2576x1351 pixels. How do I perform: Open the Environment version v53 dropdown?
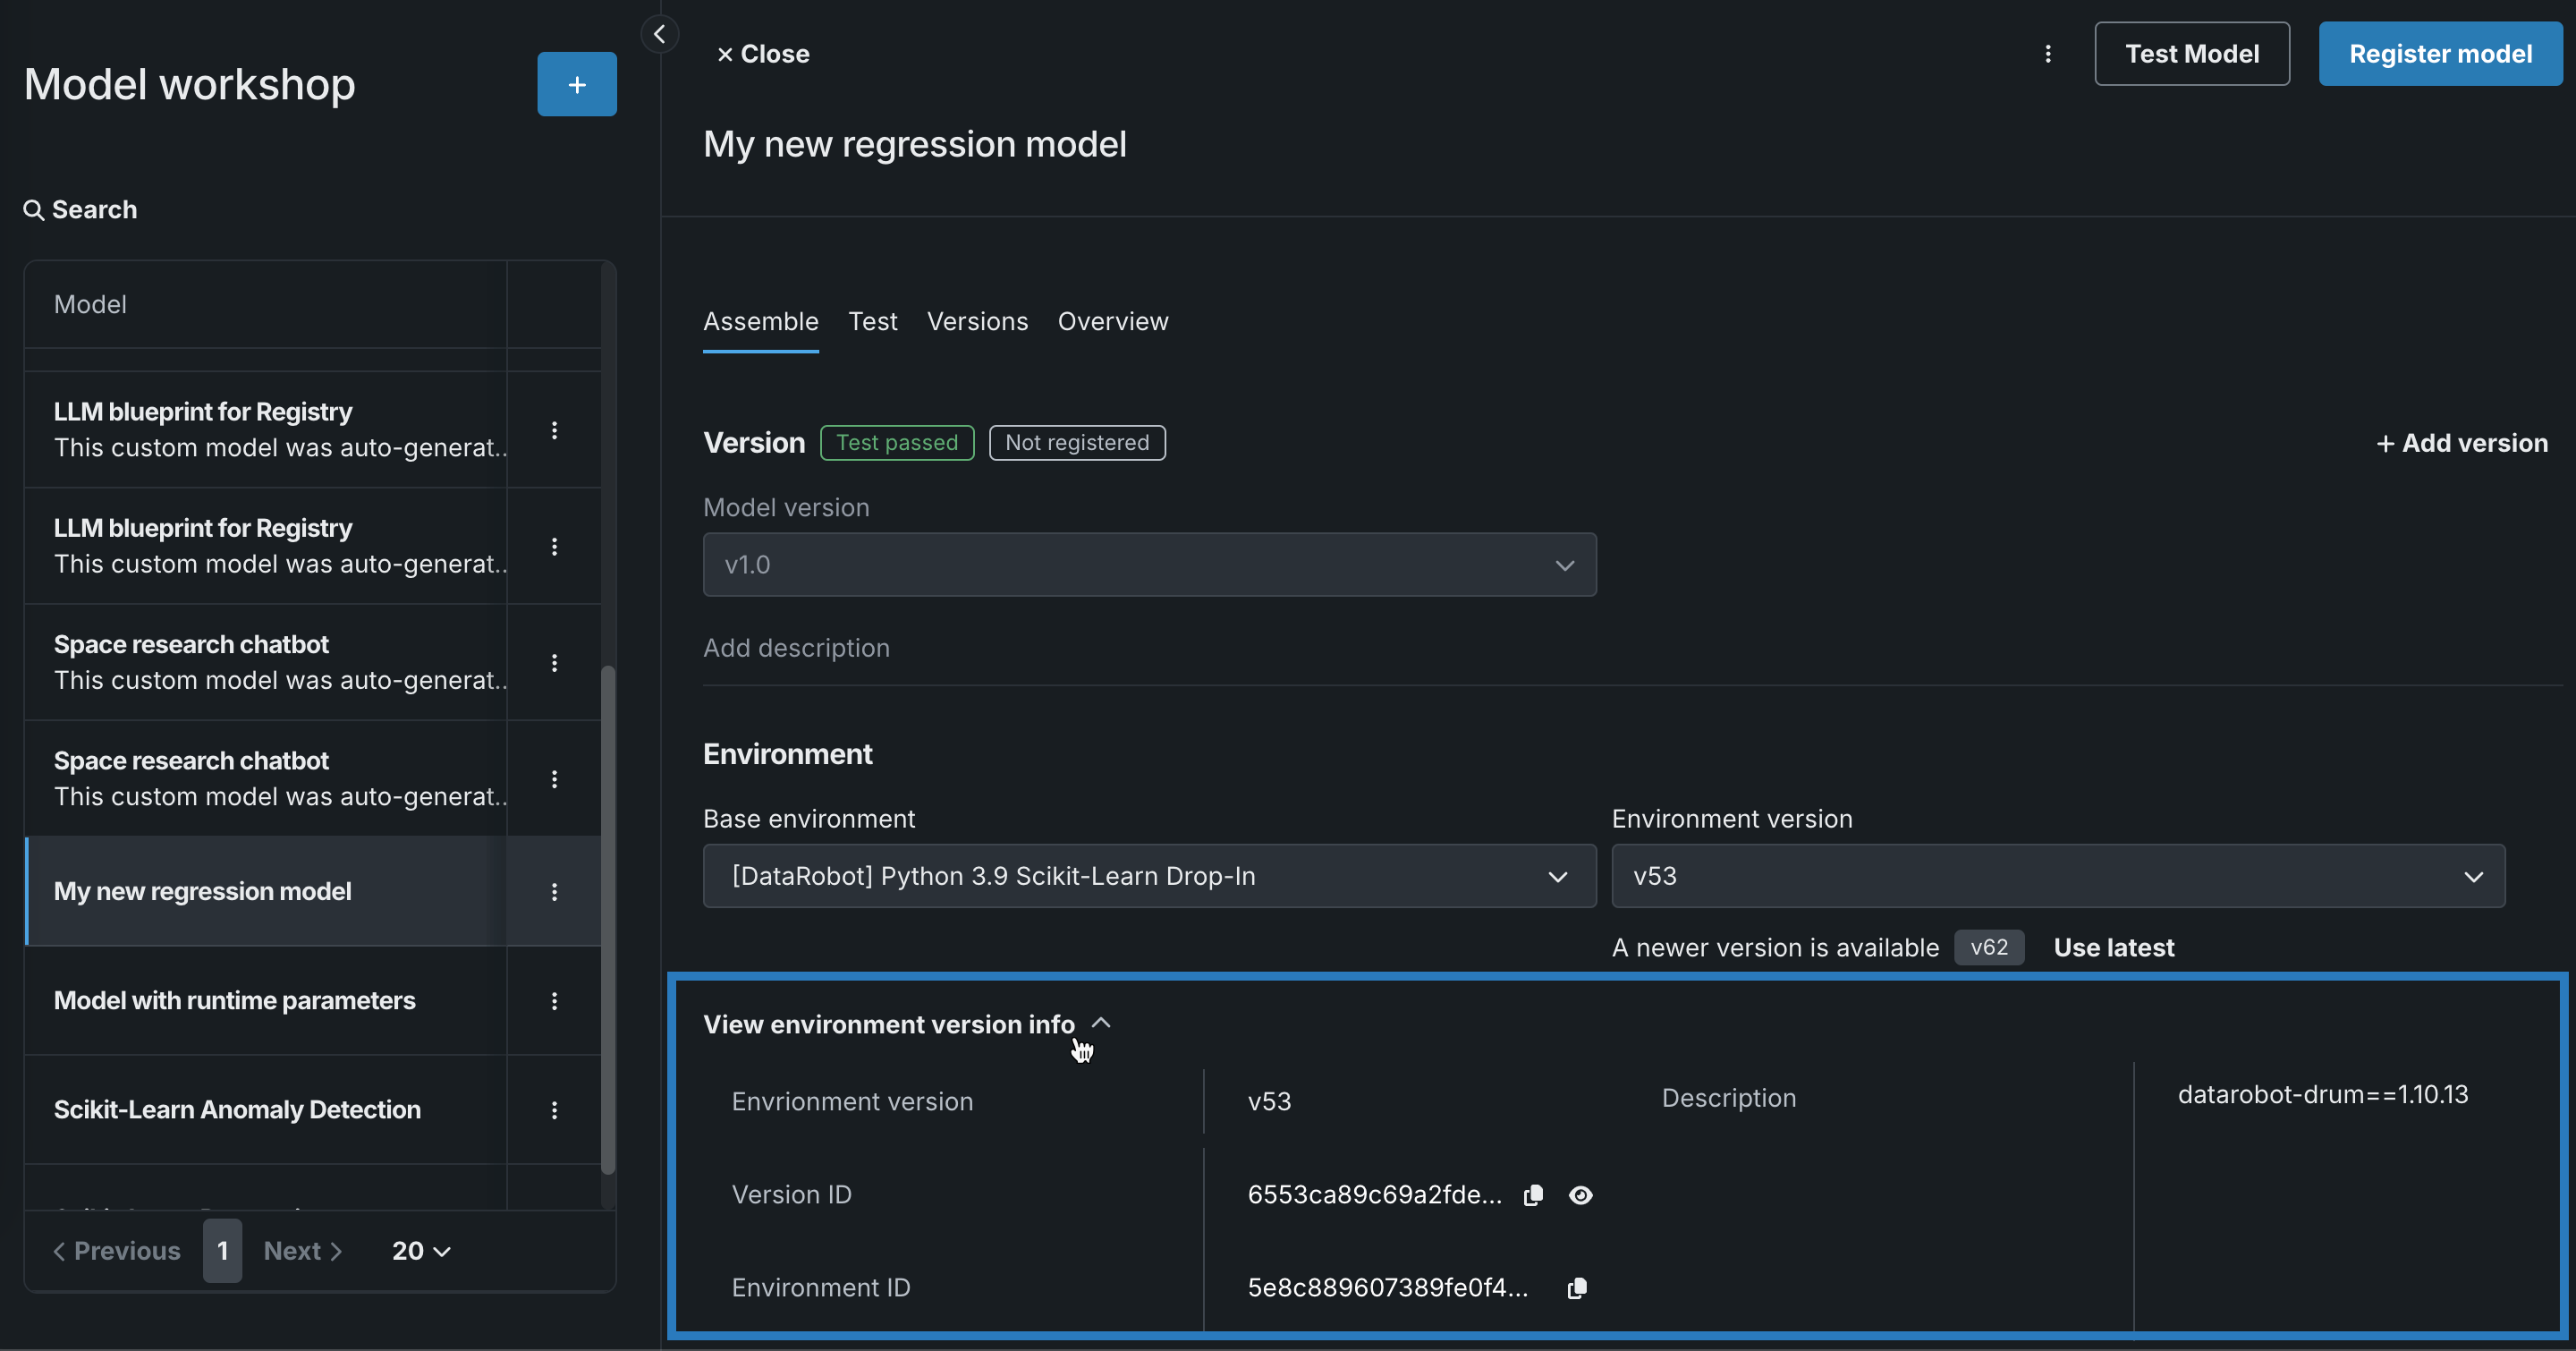[x=2057, y=876]
